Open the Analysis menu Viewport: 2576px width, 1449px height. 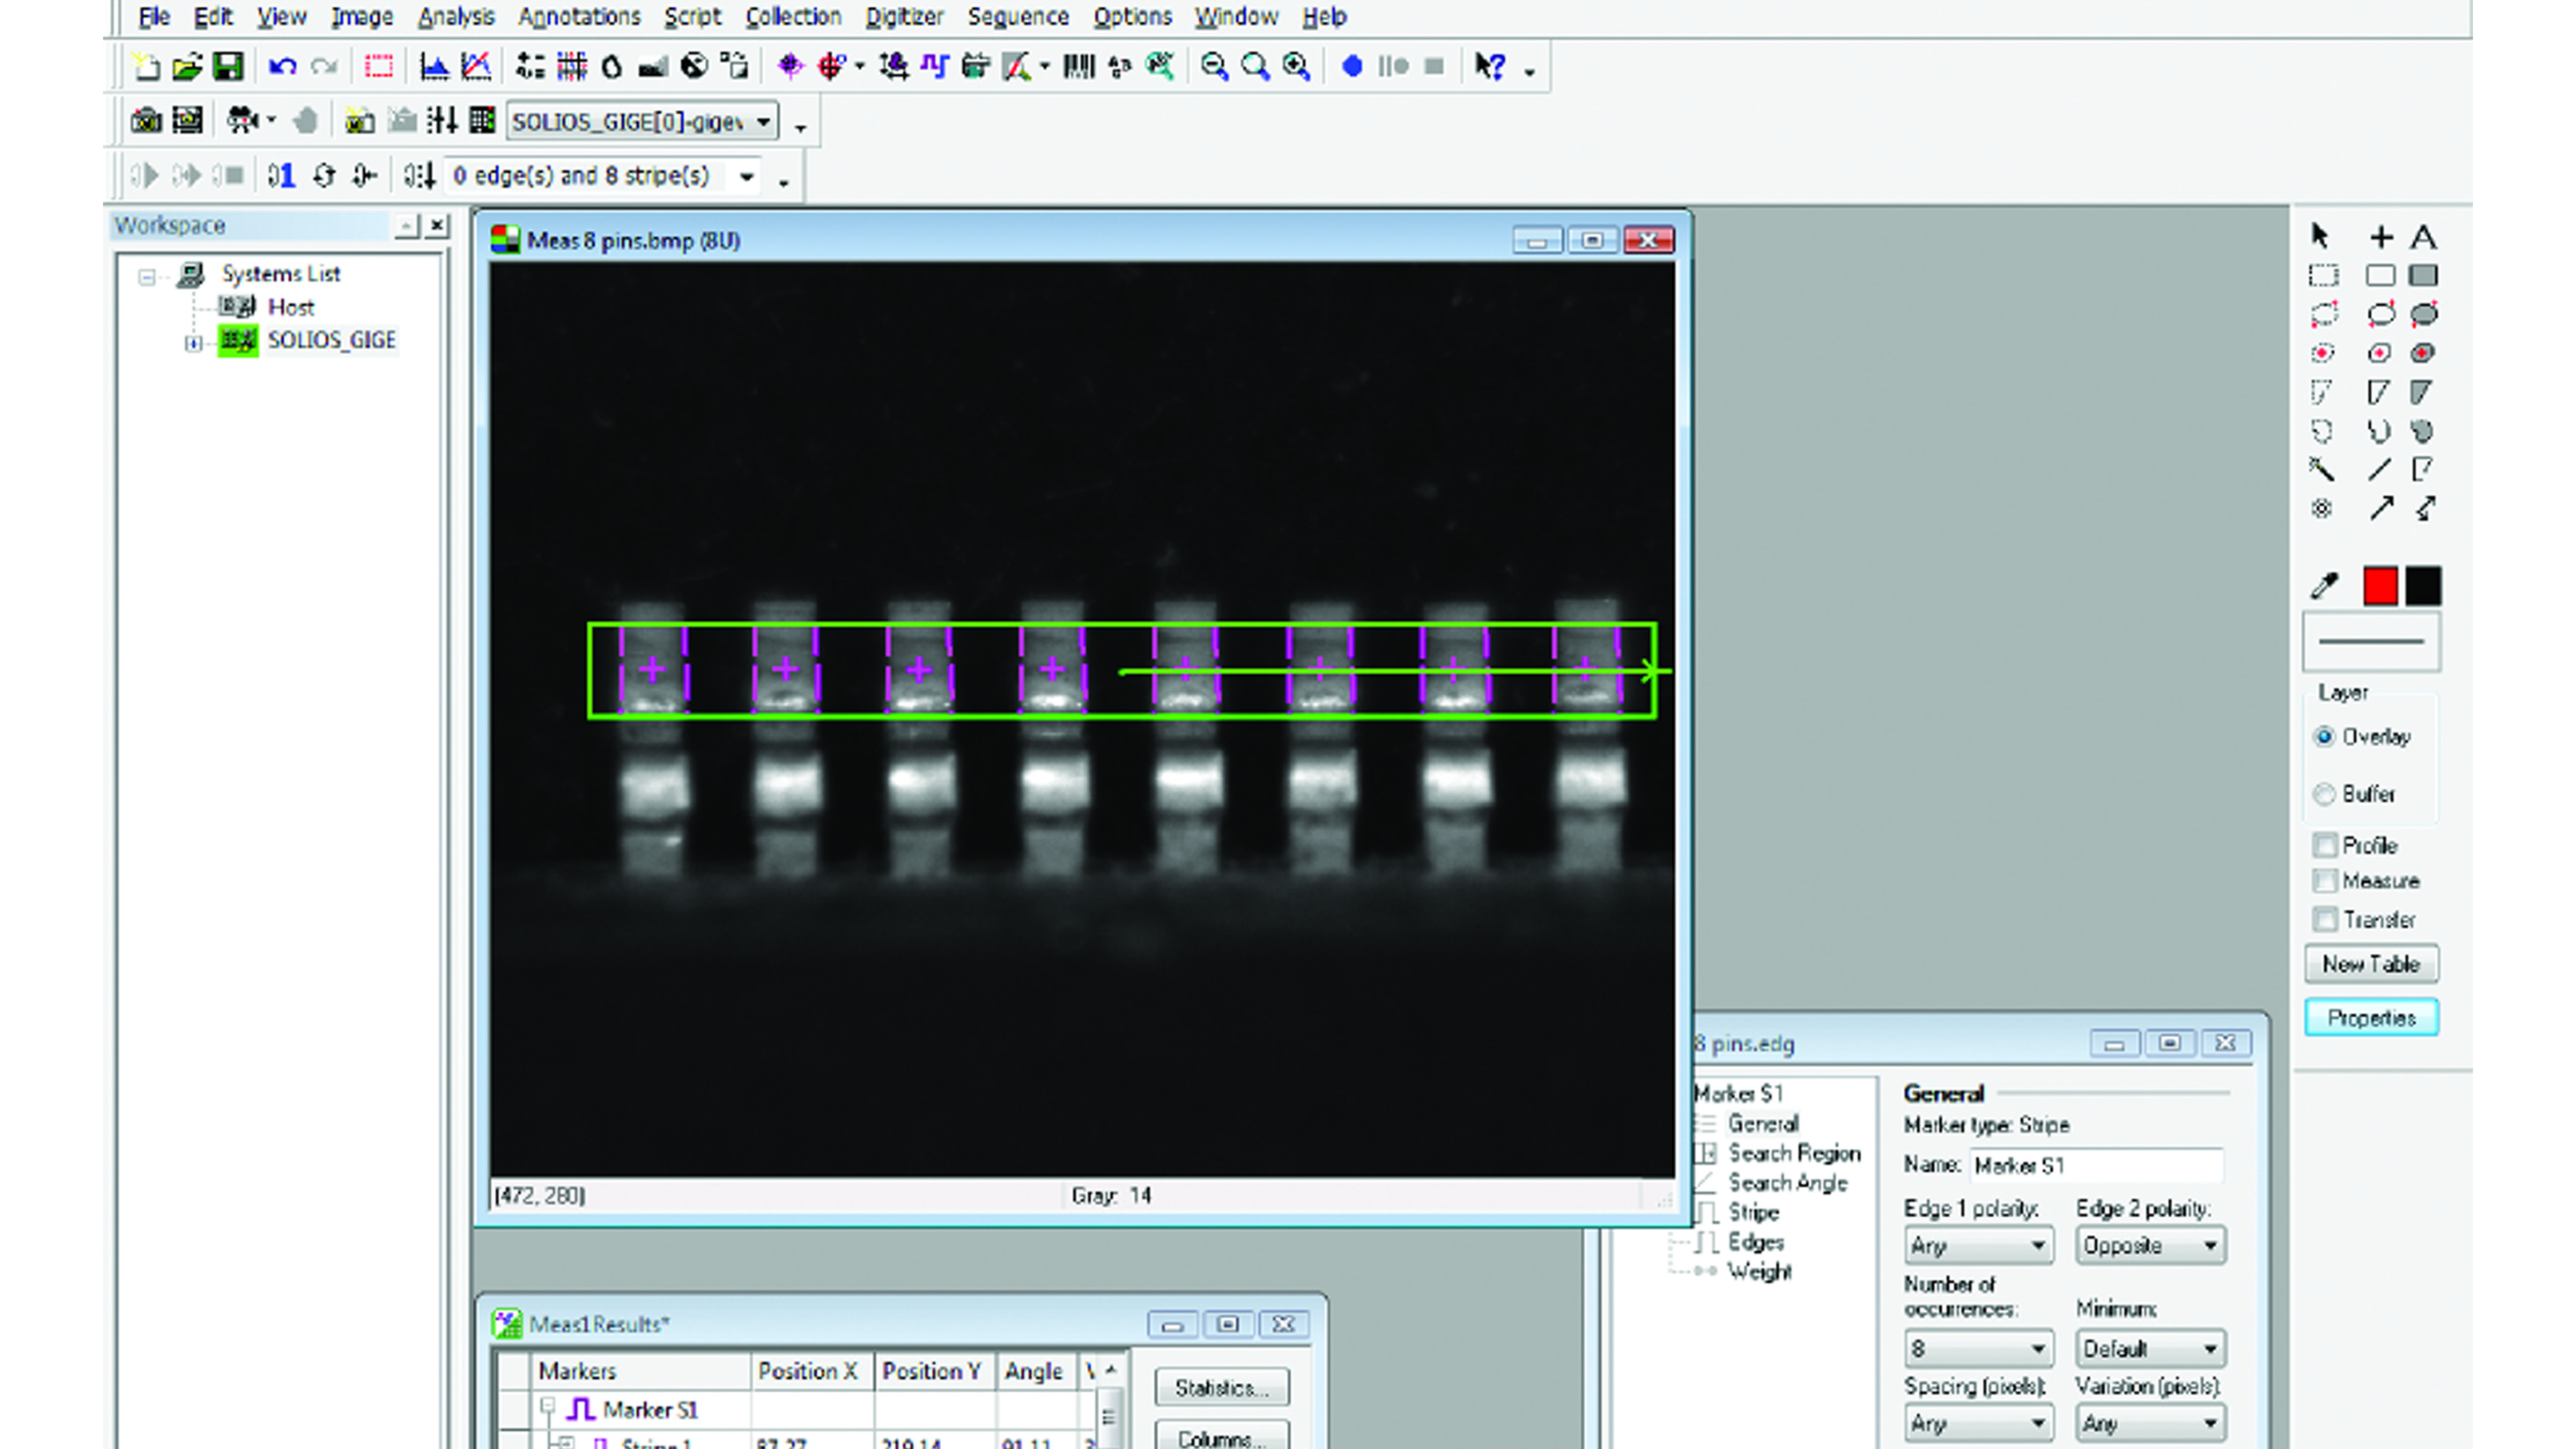[x=456, y=17]
